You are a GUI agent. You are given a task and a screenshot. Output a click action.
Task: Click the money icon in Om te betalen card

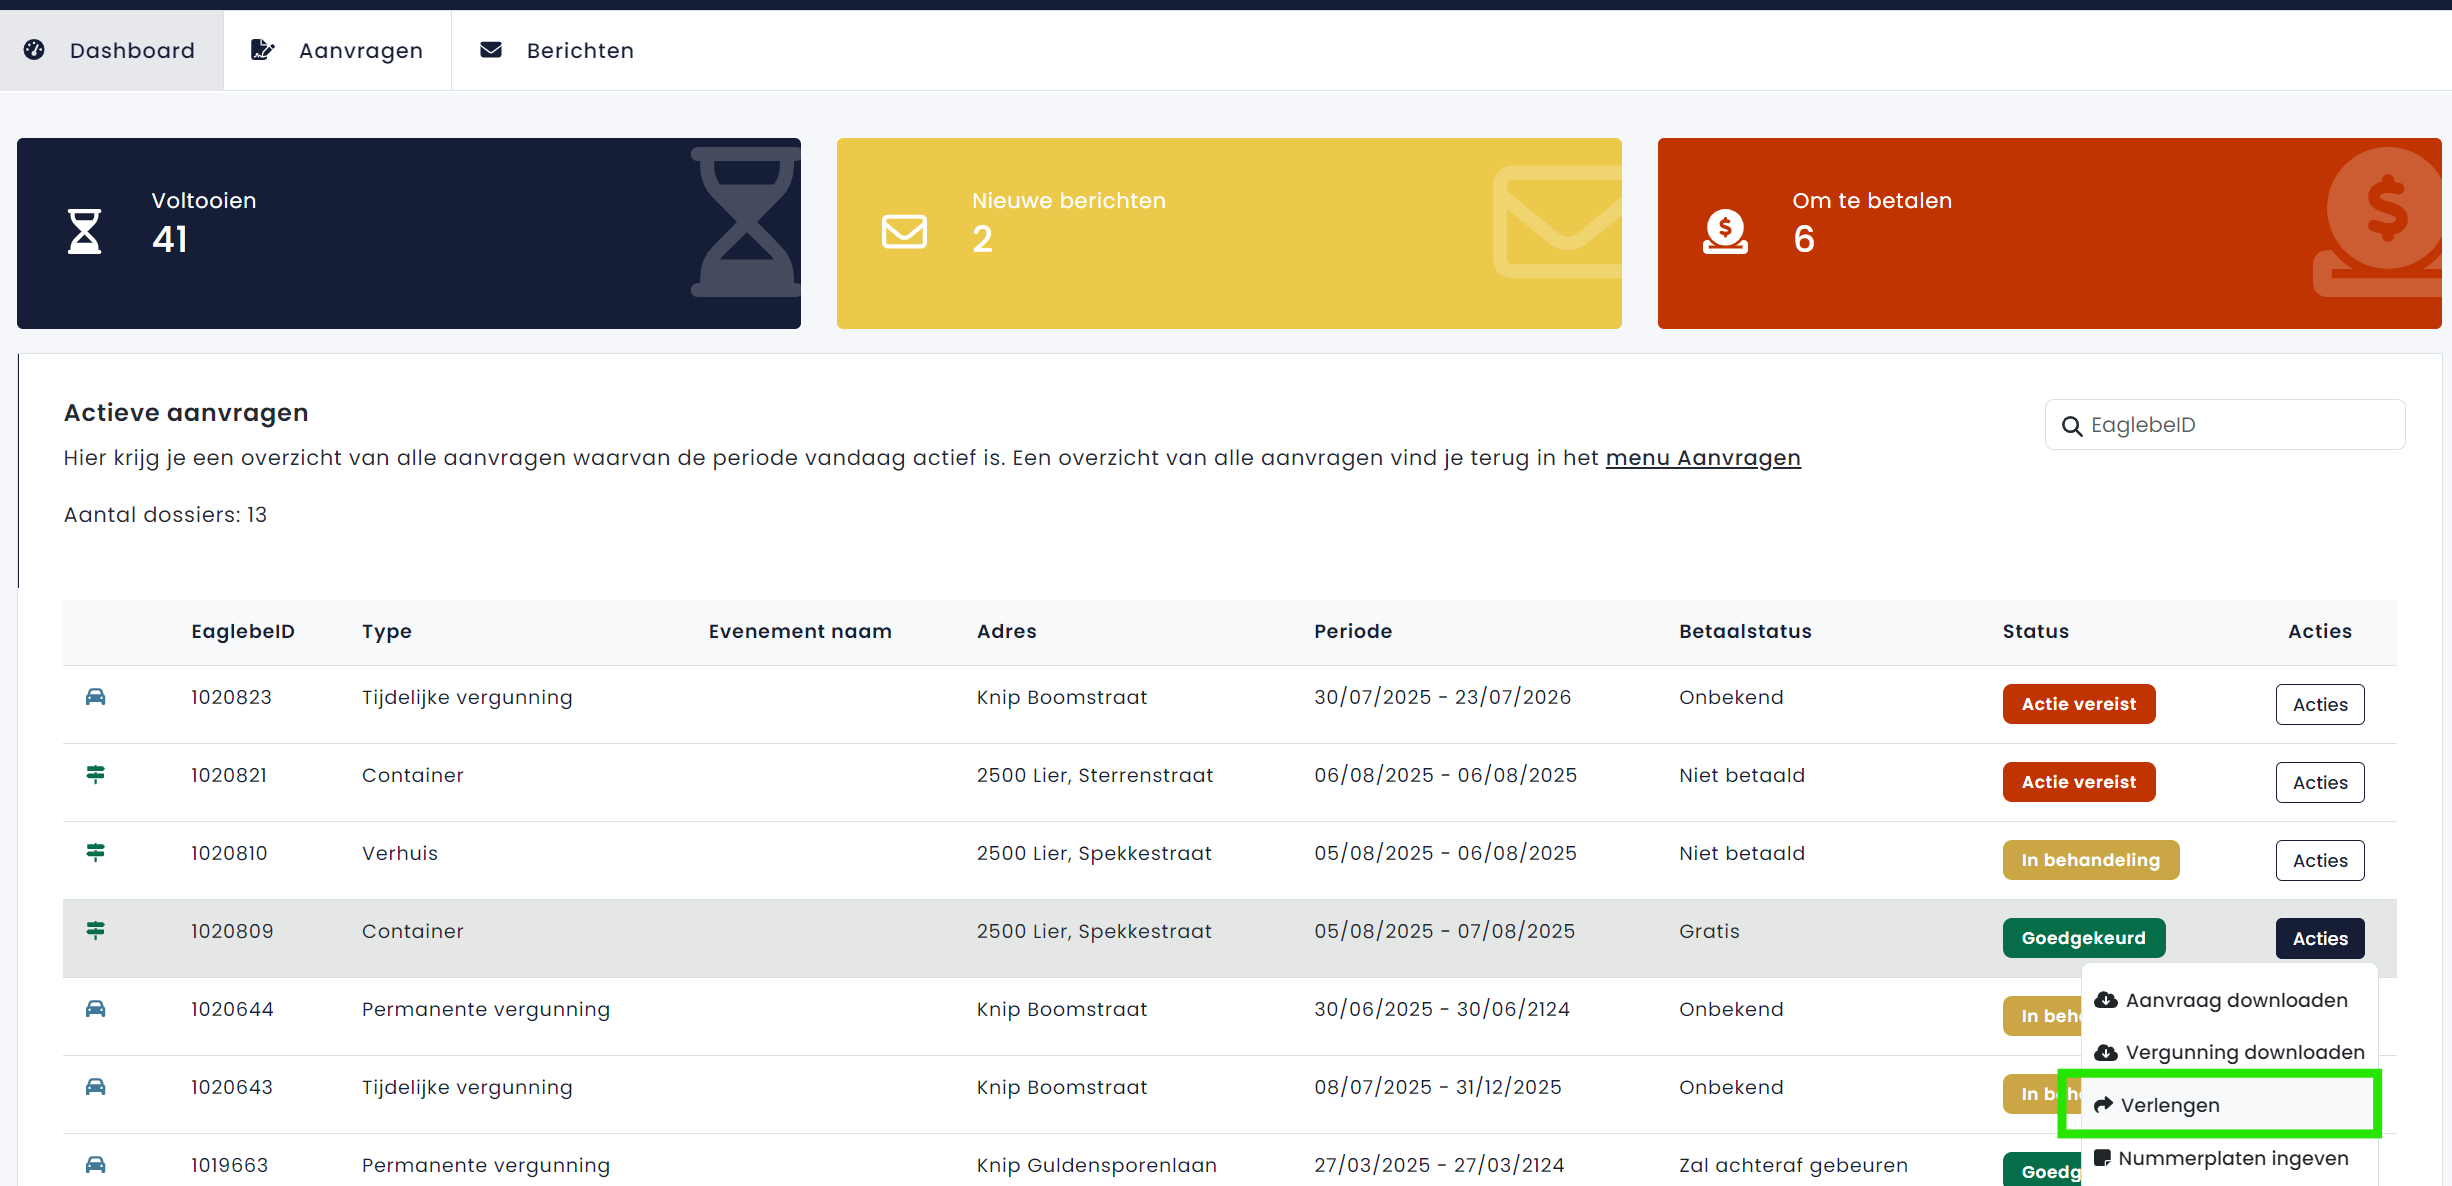pos(1725,231)
